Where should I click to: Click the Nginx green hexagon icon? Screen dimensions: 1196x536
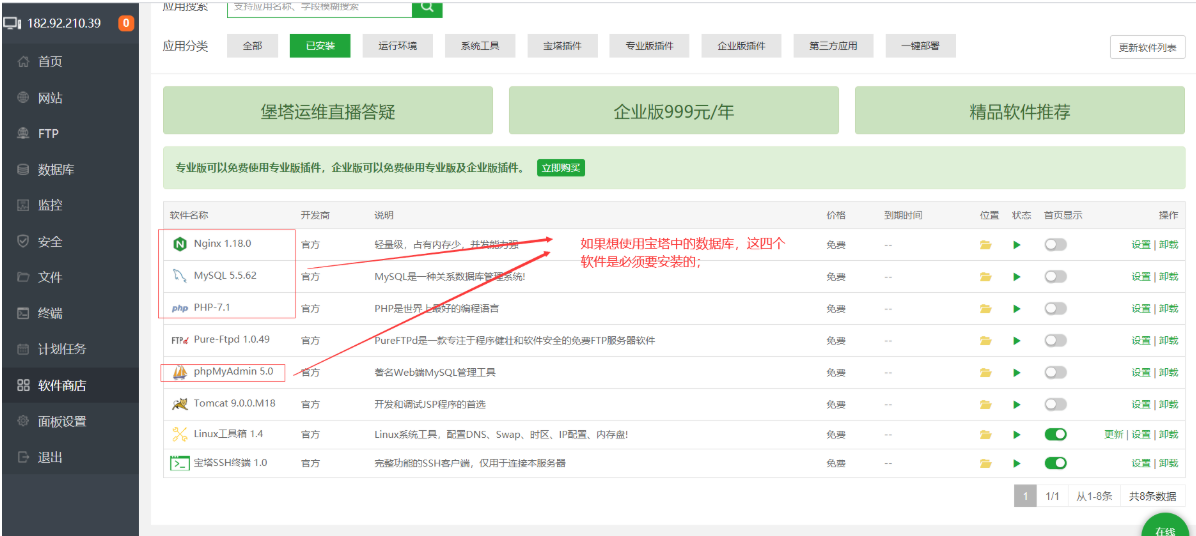(x=180, y=245)
